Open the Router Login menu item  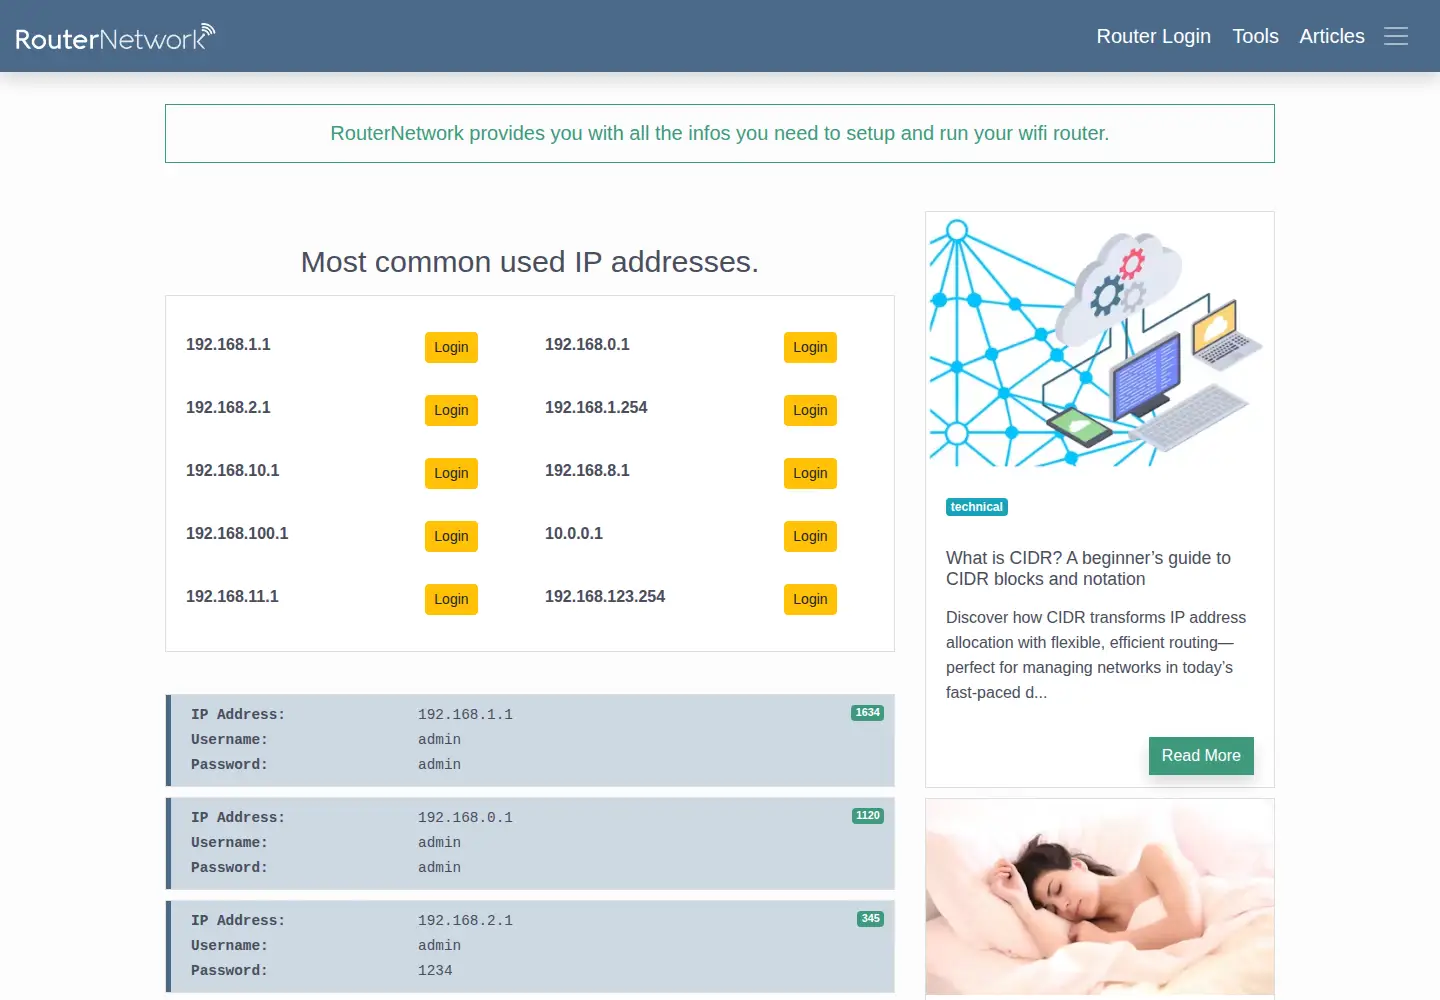pyautogui.click(x=1153, y=36)
